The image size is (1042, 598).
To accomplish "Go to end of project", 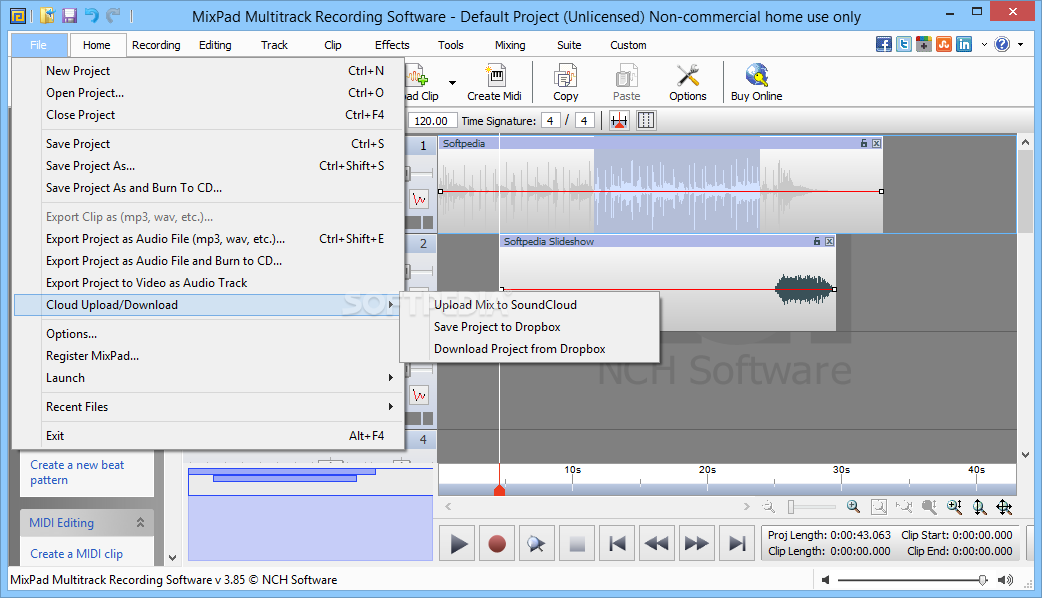I will pos(736,544).
